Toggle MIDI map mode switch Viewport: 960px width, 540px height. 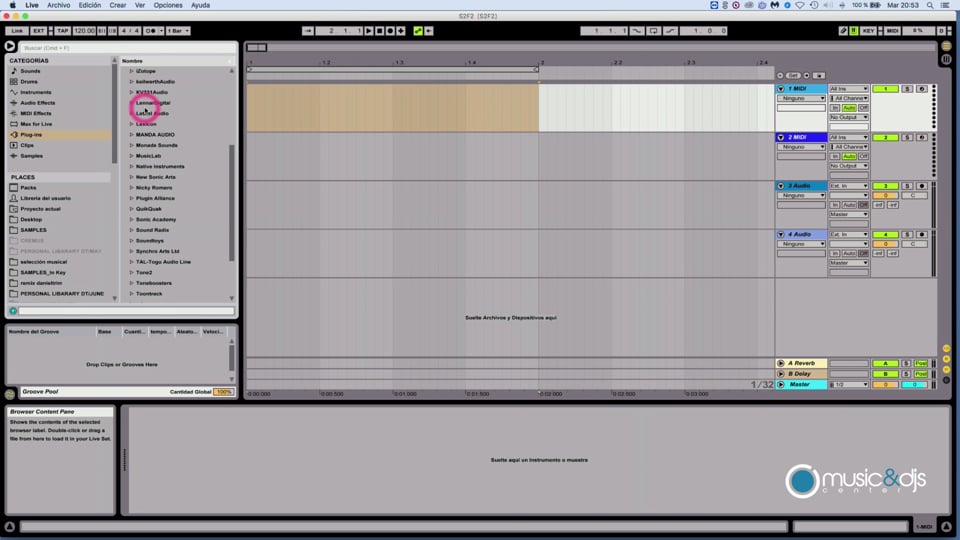pyautogui.click(x=892, y=31)
